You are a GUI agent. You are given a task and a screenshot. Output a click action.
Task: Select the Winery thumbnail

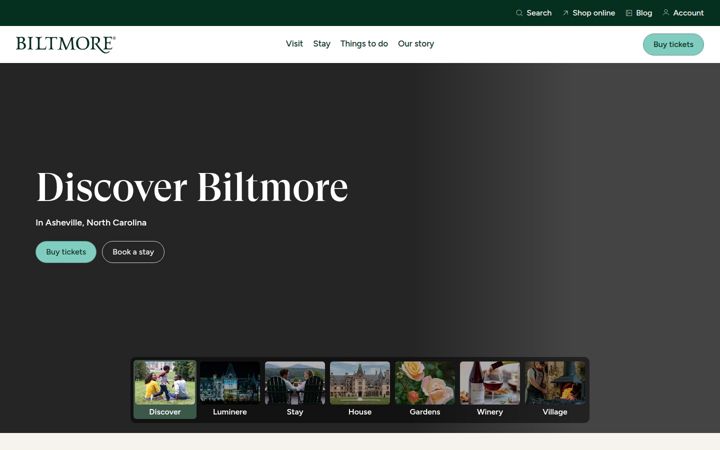[x=490, y=389]
